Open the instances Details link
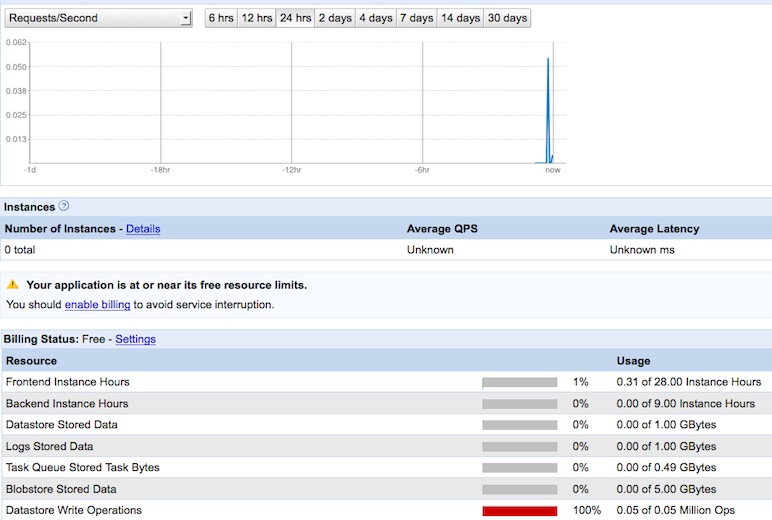Image resolution: width=772 pixels, height=520 pixels. (x=143, y=229)
